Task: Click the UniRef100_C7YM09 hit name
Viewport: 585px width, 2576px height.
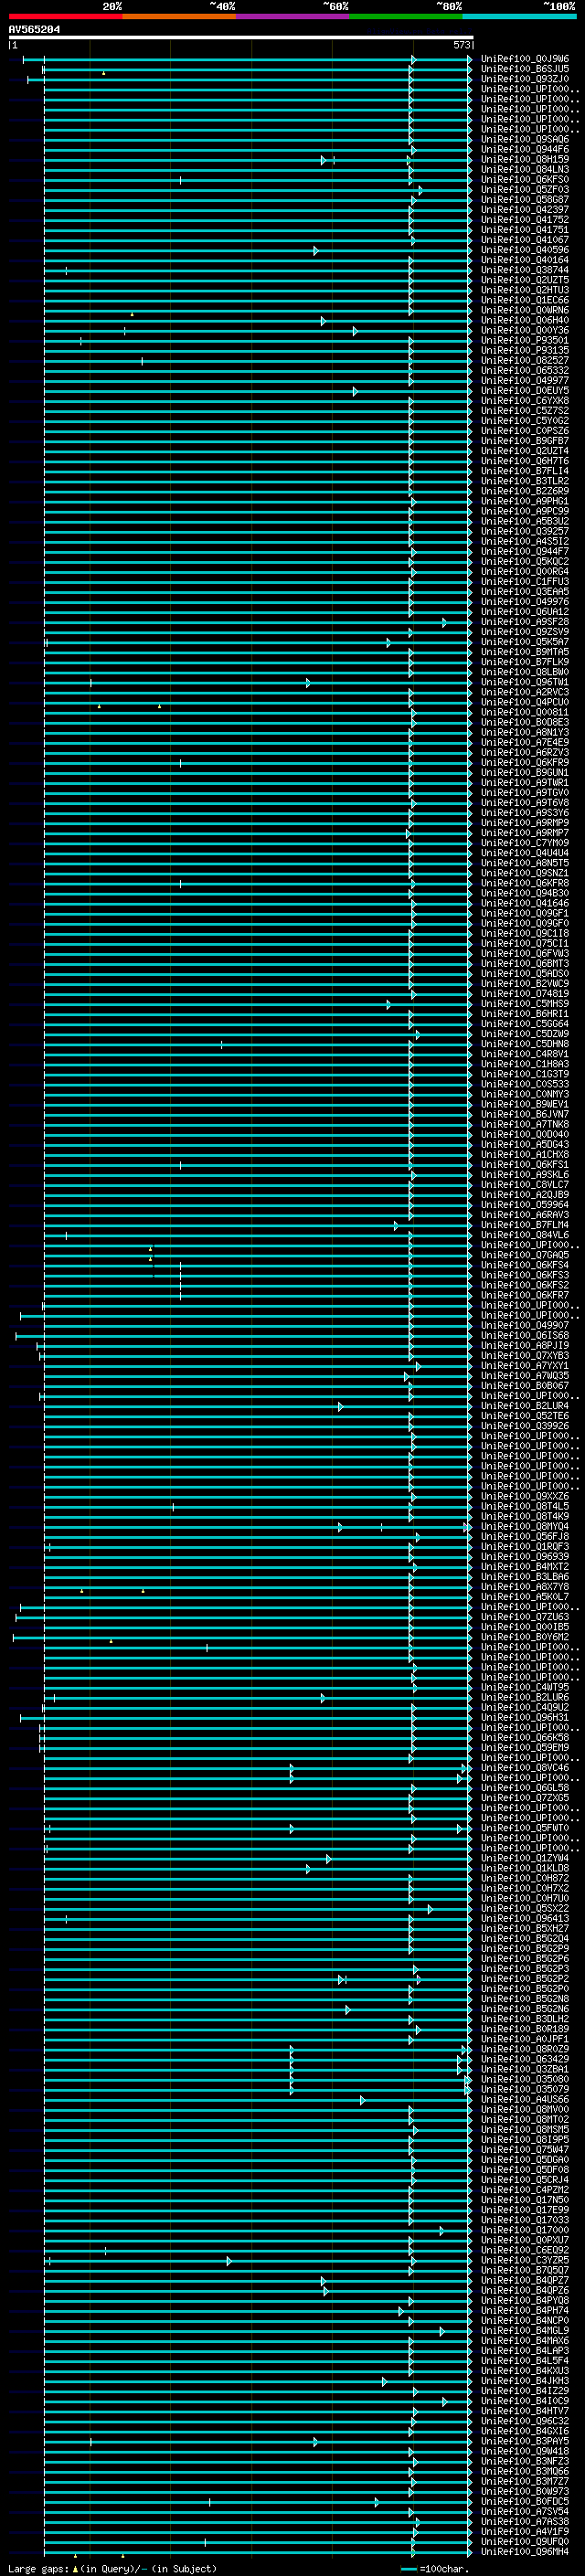Action: pyautogui.click(x=525, y=843)
